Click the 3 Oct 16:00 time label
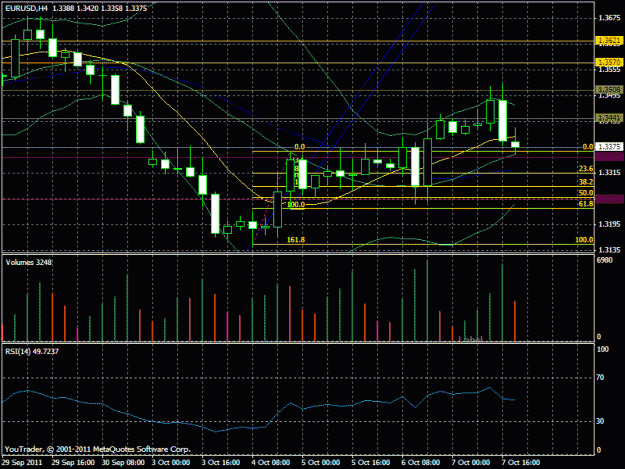Image resolution: width=625 pixels, height=469 pixels. (221, 463)
